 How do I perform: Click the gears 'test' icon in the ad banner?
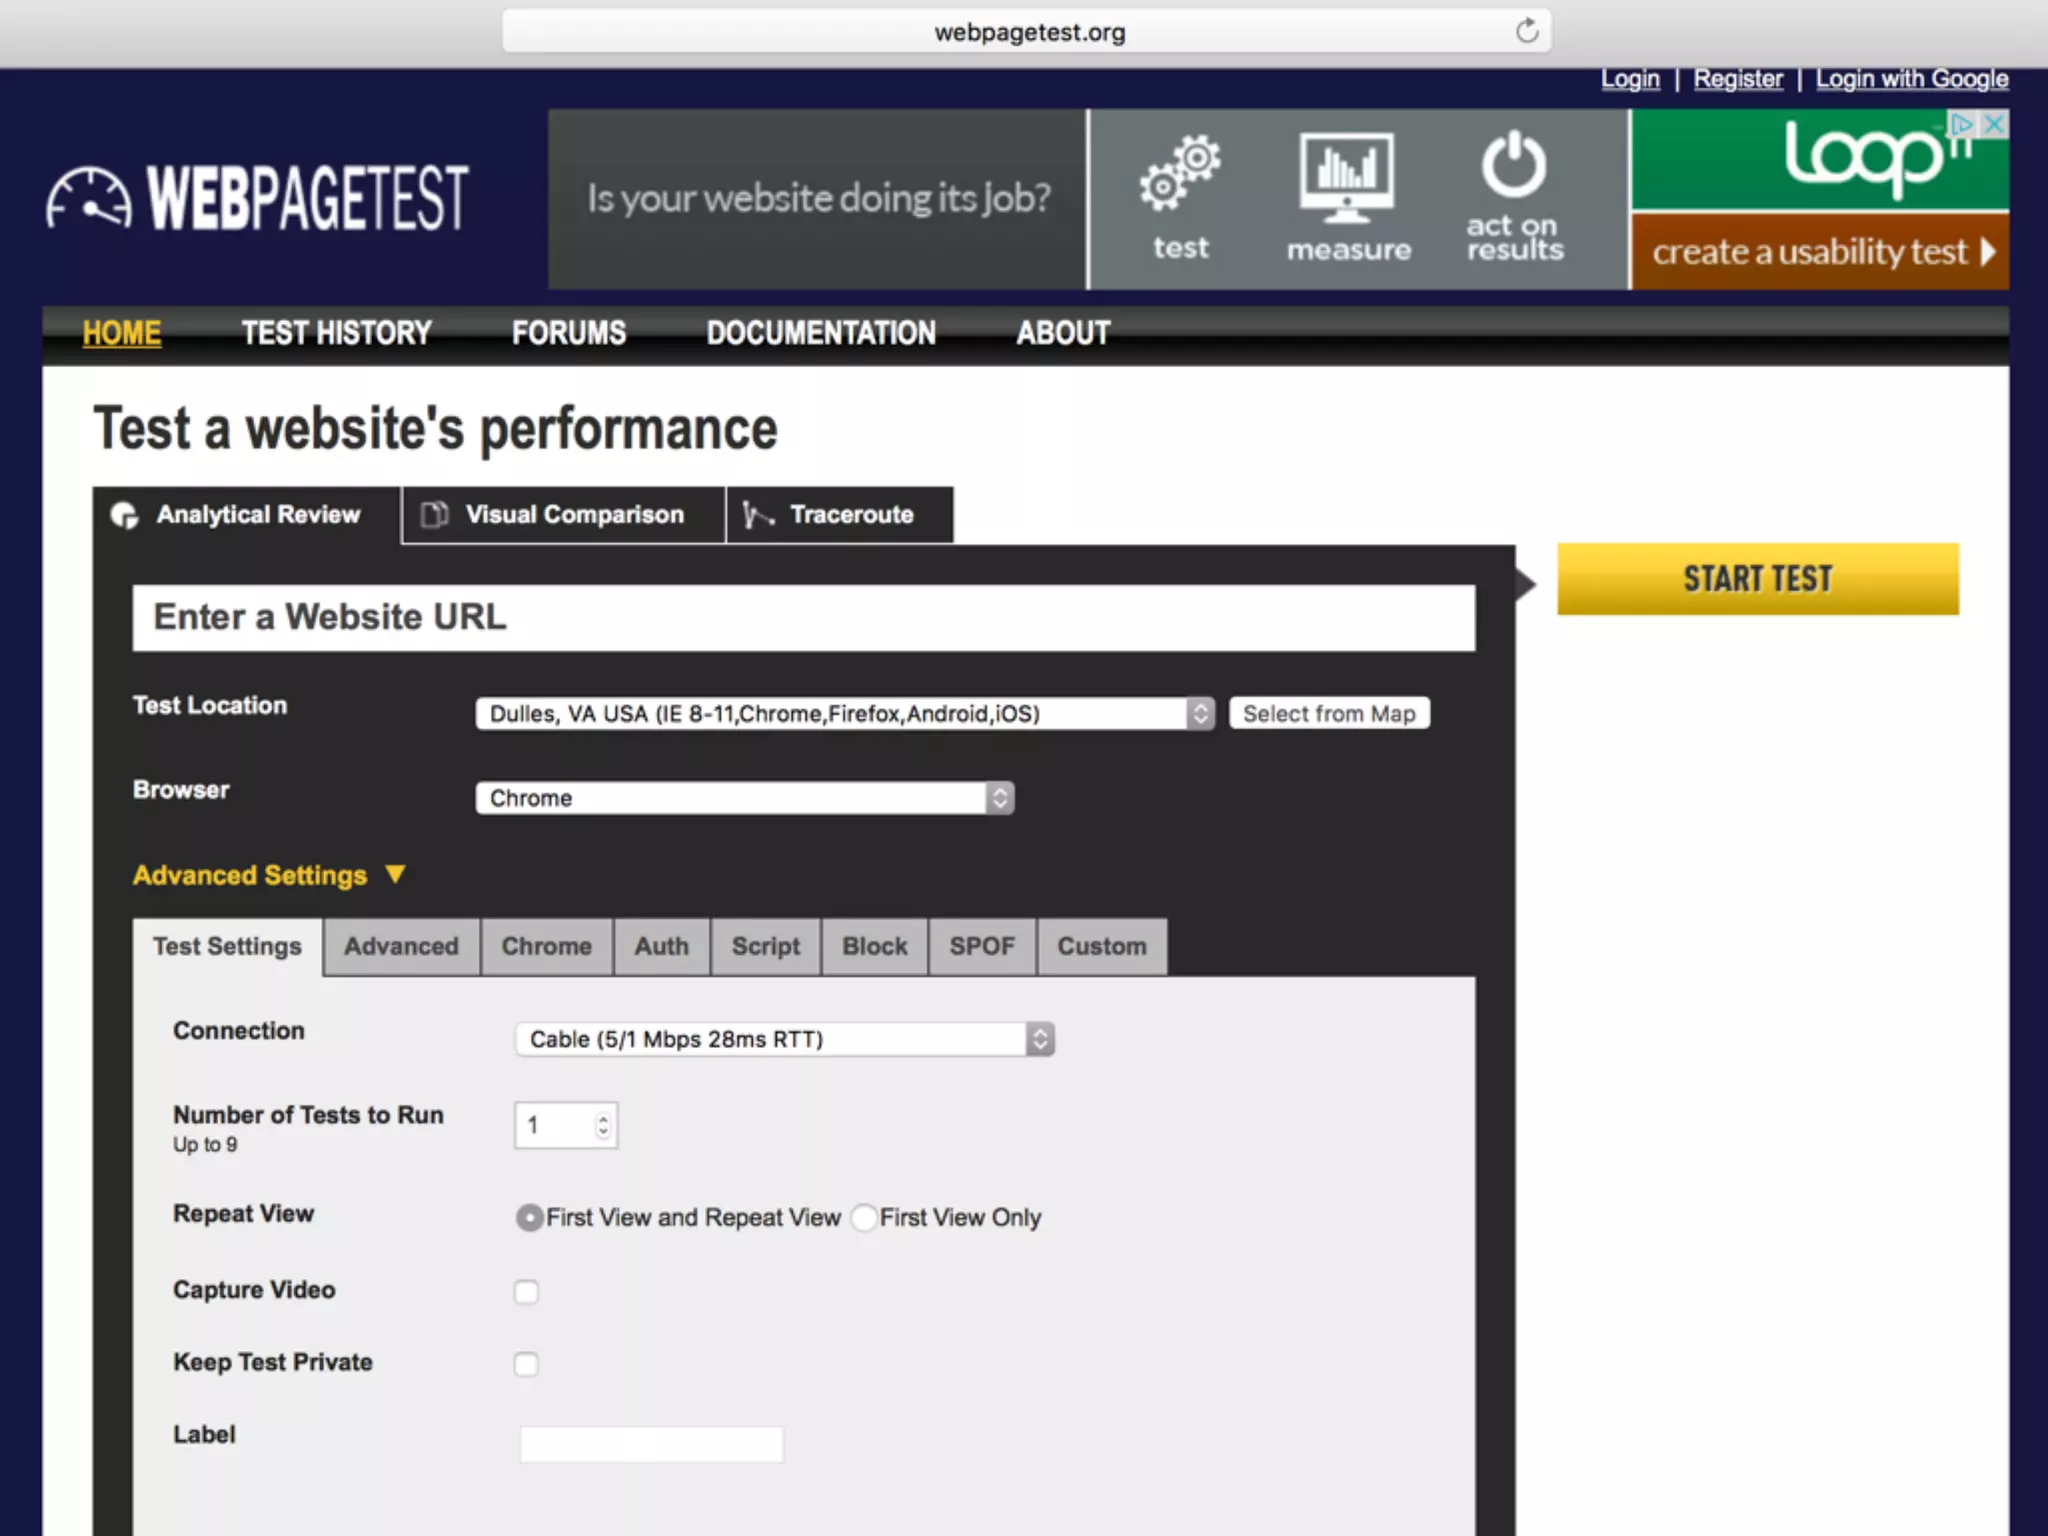[1180, 172]
